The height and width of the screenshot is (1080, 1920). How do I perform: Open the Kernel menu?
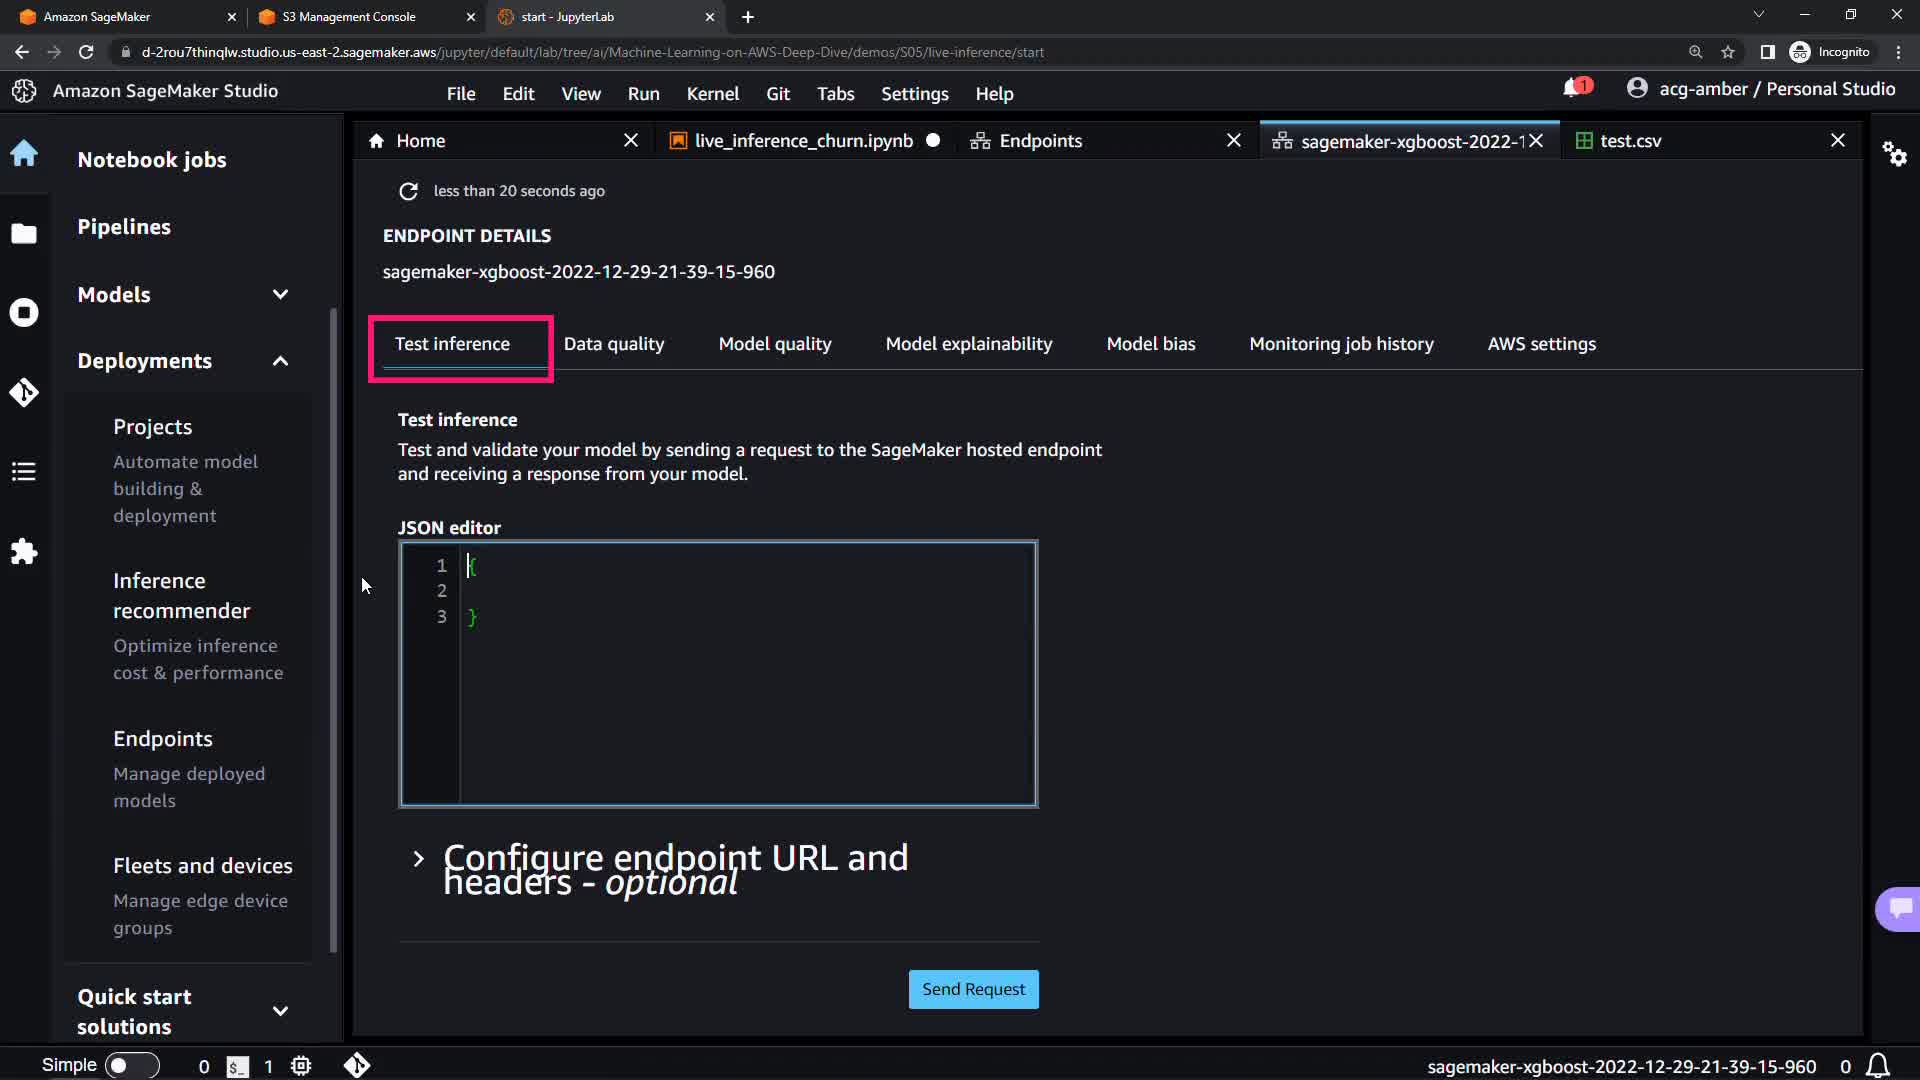coord(712,94)
